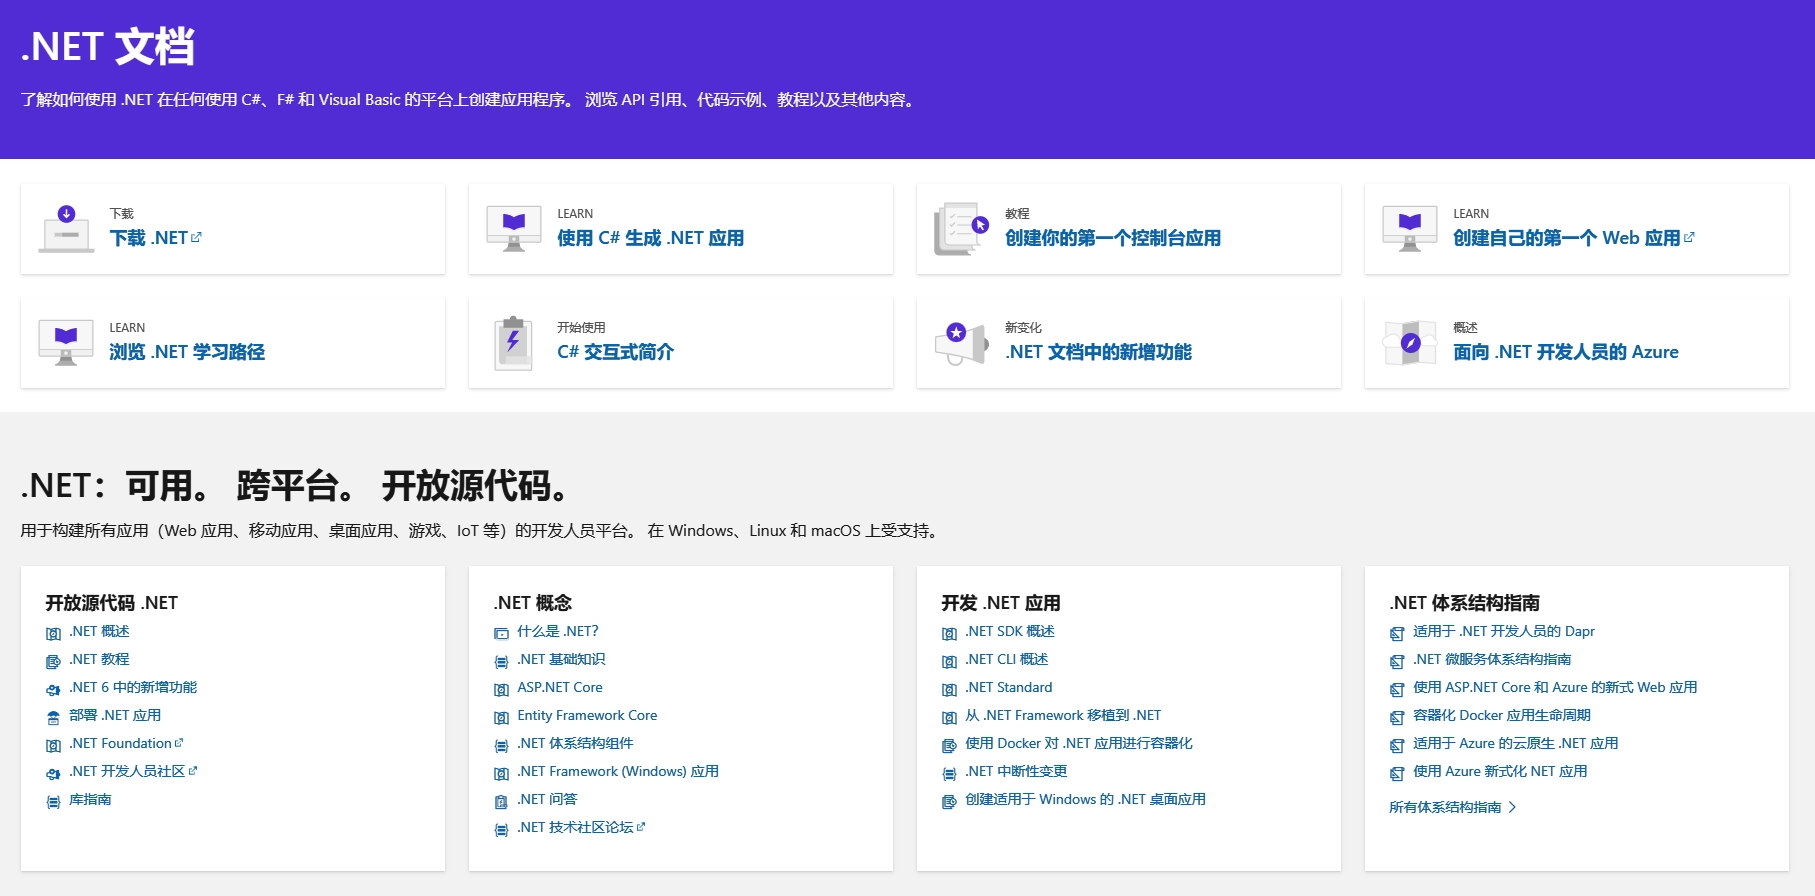This screenshot has height=896, width=1815.
Task: Click the monitor icon beside 浏览 .NET 学习路径
Action: [66, 343]
